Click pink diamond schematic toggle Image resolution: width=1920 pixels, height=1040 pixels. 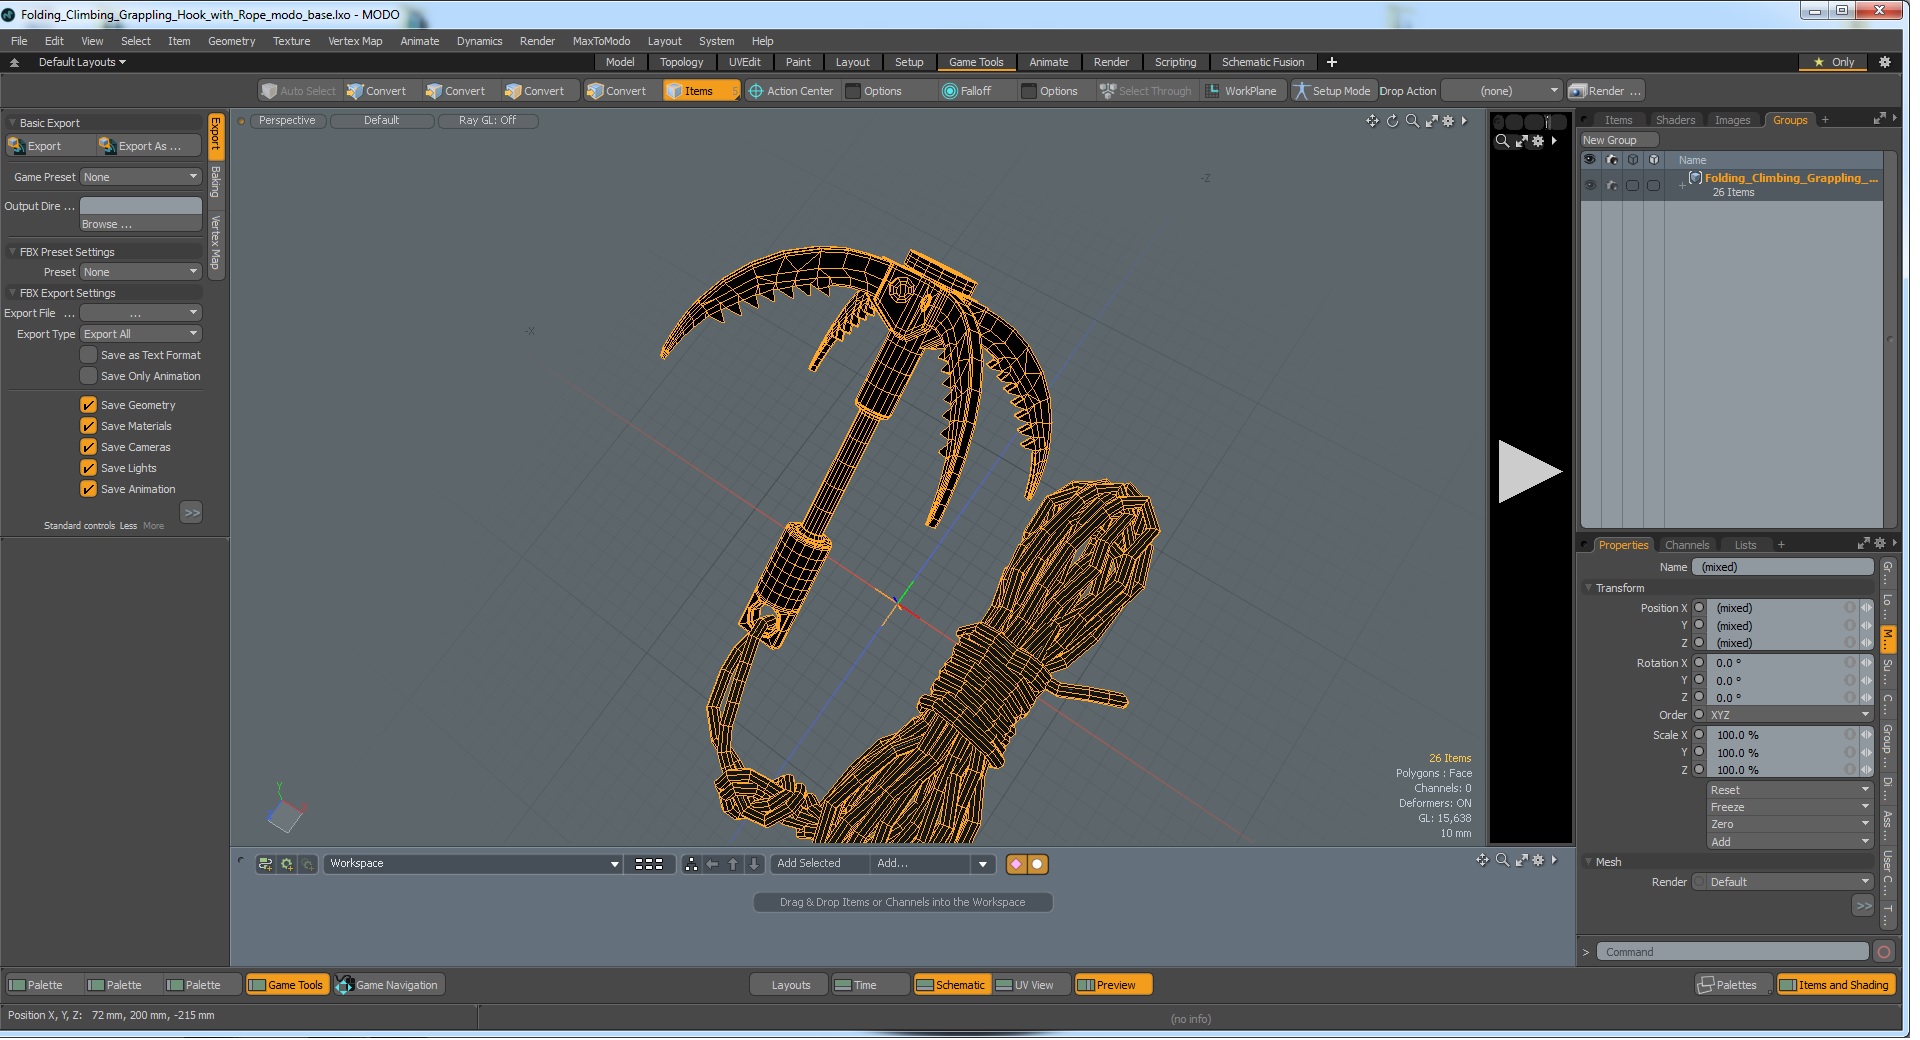click(1017, 864)
